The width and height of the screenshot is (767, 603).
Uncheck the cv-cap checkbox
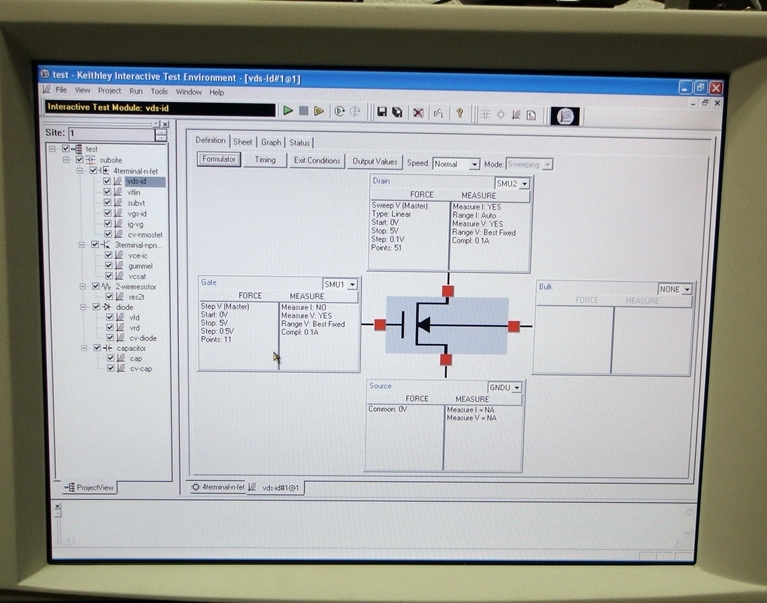[111, 368]
